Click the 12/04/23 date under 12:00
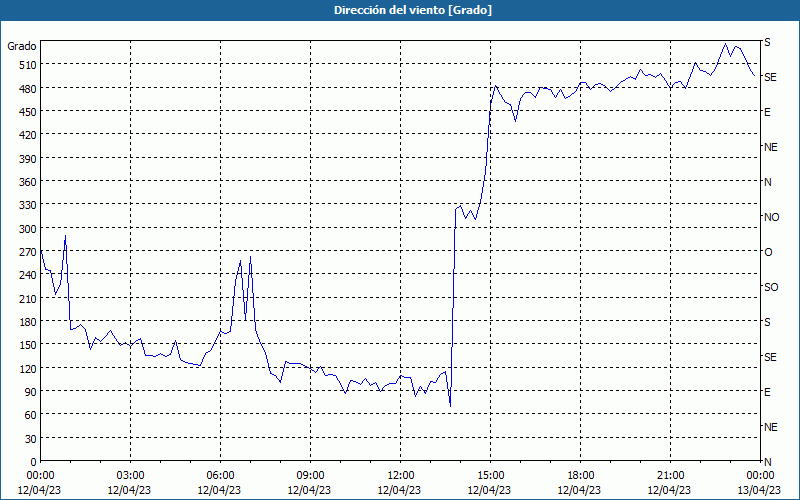The width and height of the screenshot is (800, 500). tap(399, 490)
